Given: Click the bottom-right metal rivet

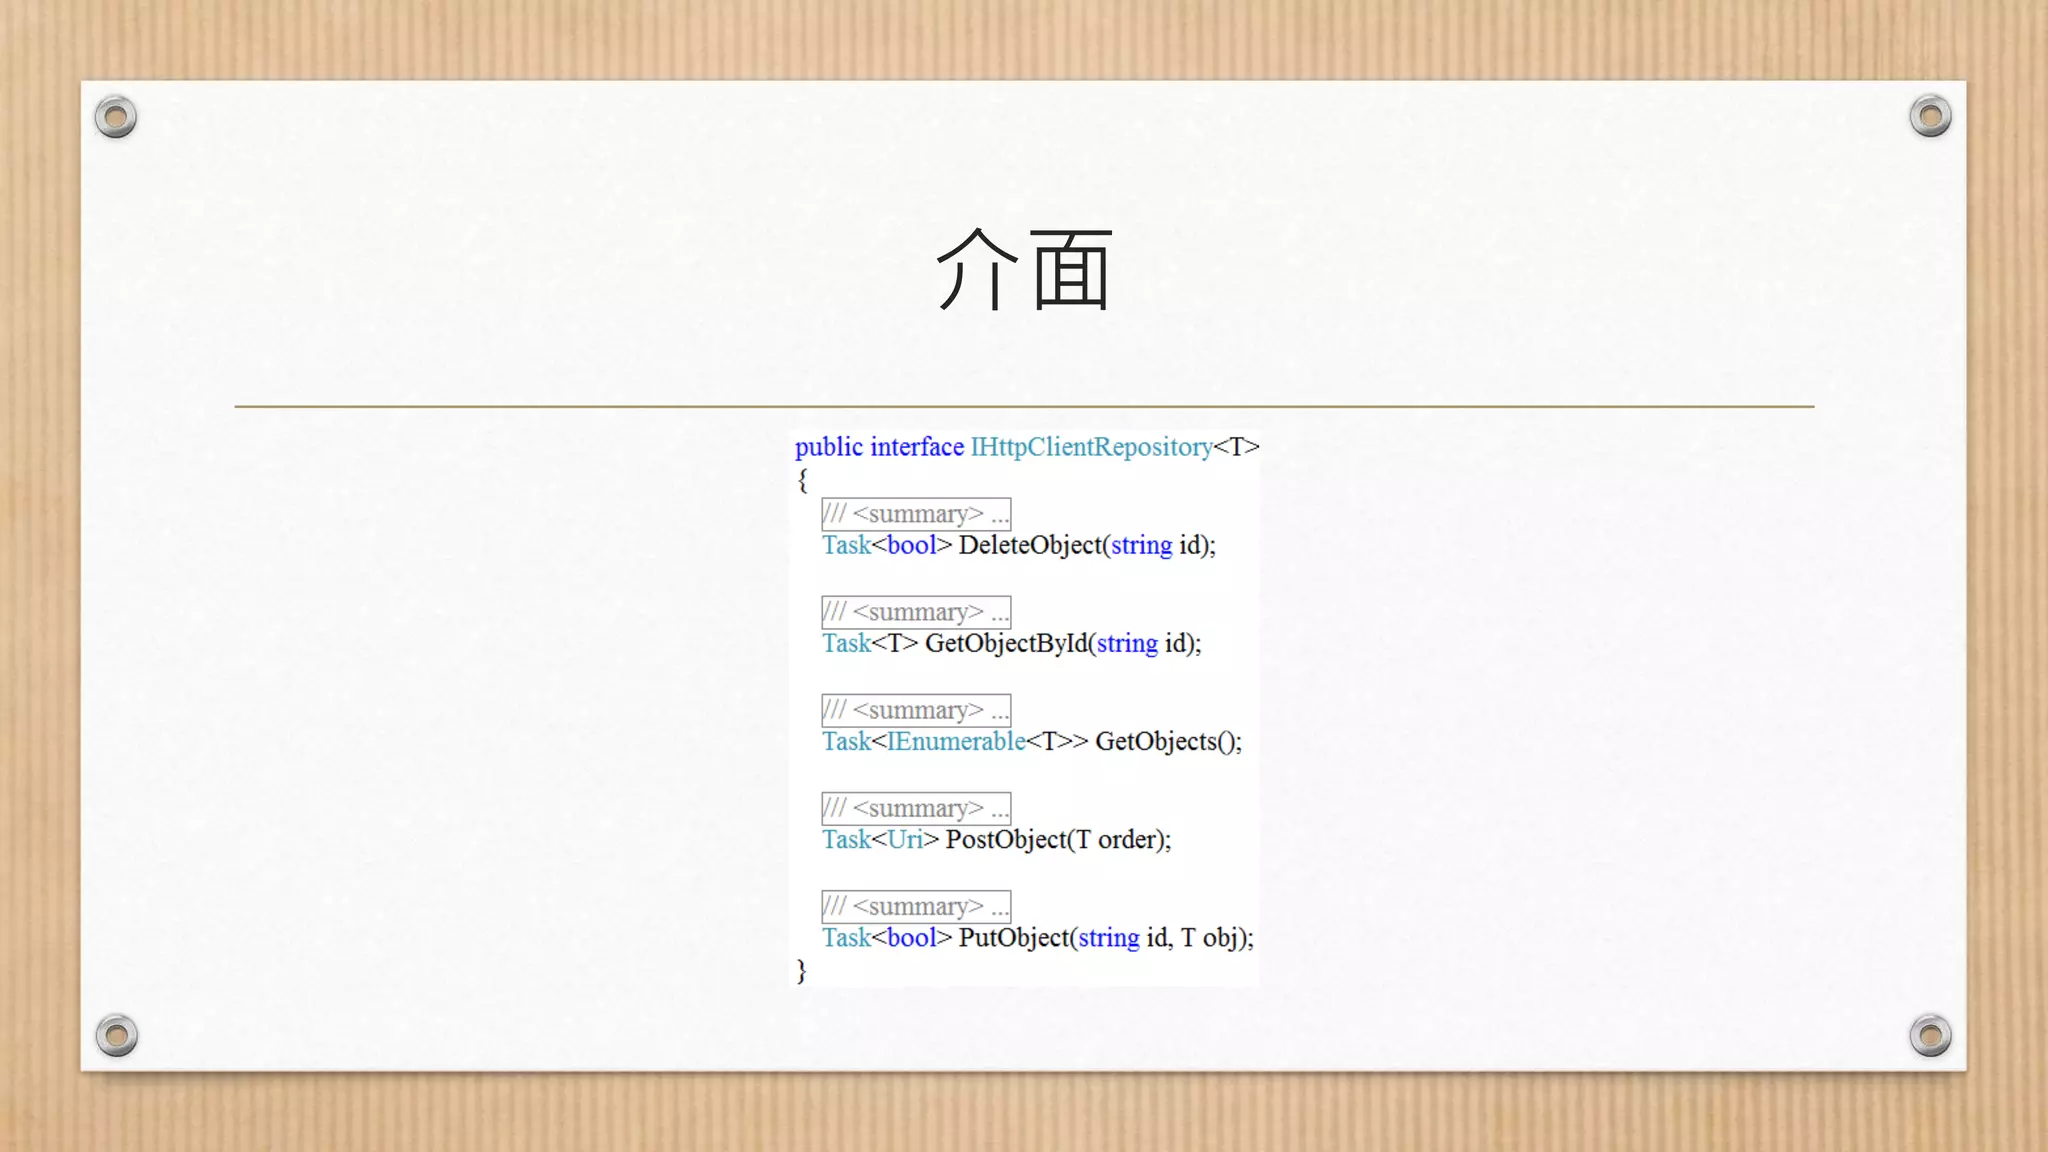Looking at the screenshot, I should point(1930,1035).
